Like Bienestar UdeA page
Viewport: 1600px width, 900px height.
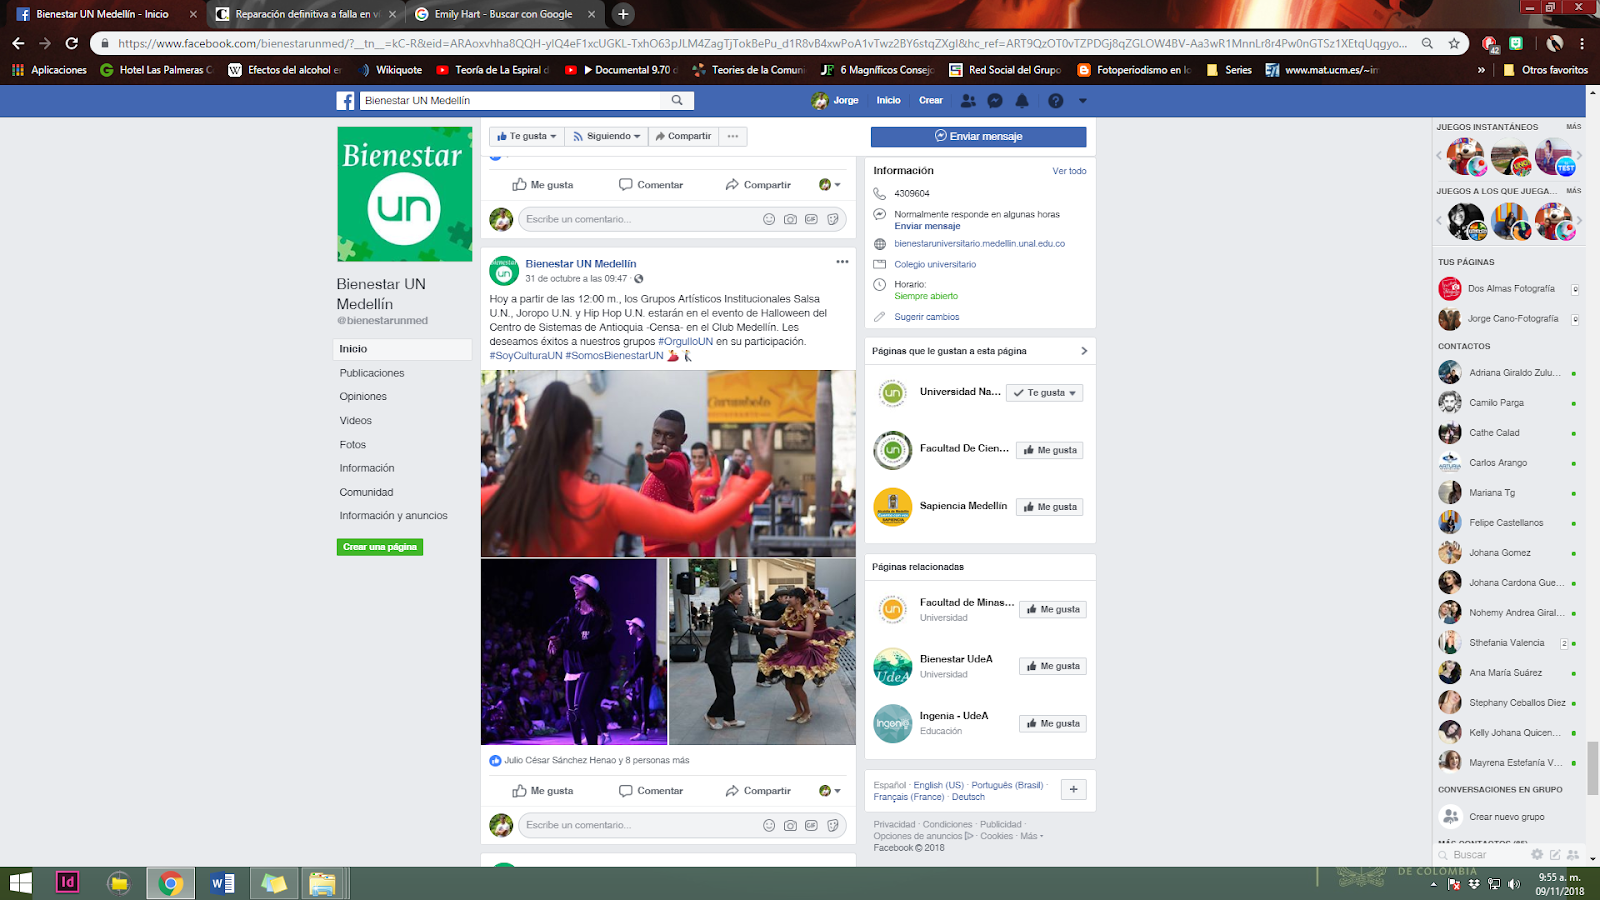(x=1052, y=666)
